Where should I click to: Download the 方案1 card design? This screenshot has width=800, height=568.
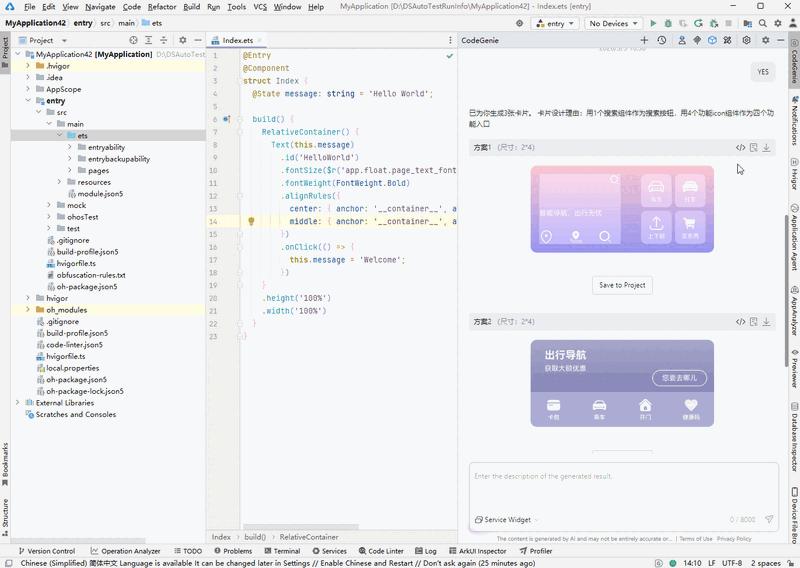[767, 148]
